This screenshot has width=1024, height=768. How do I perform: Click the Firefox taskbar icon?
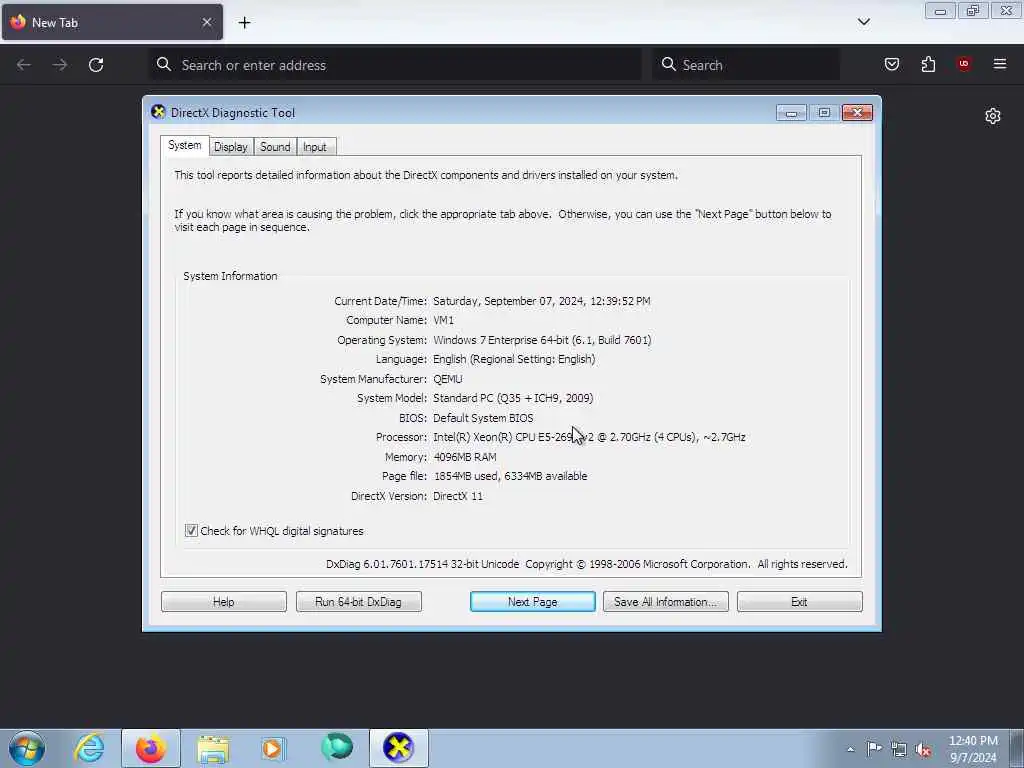click(150, 748)
